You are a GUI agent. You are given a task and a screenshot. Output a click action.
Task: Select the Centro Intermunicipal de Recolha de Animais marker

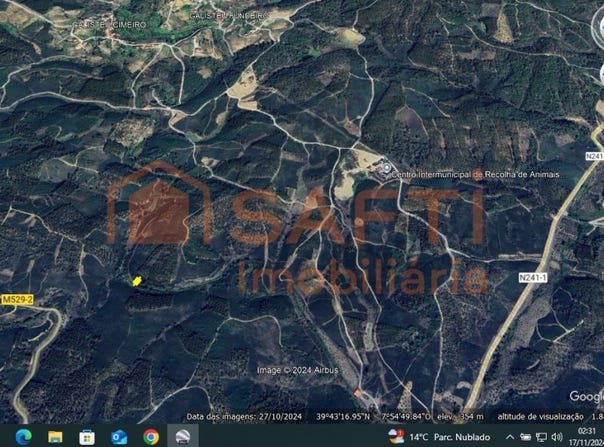coord(386,168)
